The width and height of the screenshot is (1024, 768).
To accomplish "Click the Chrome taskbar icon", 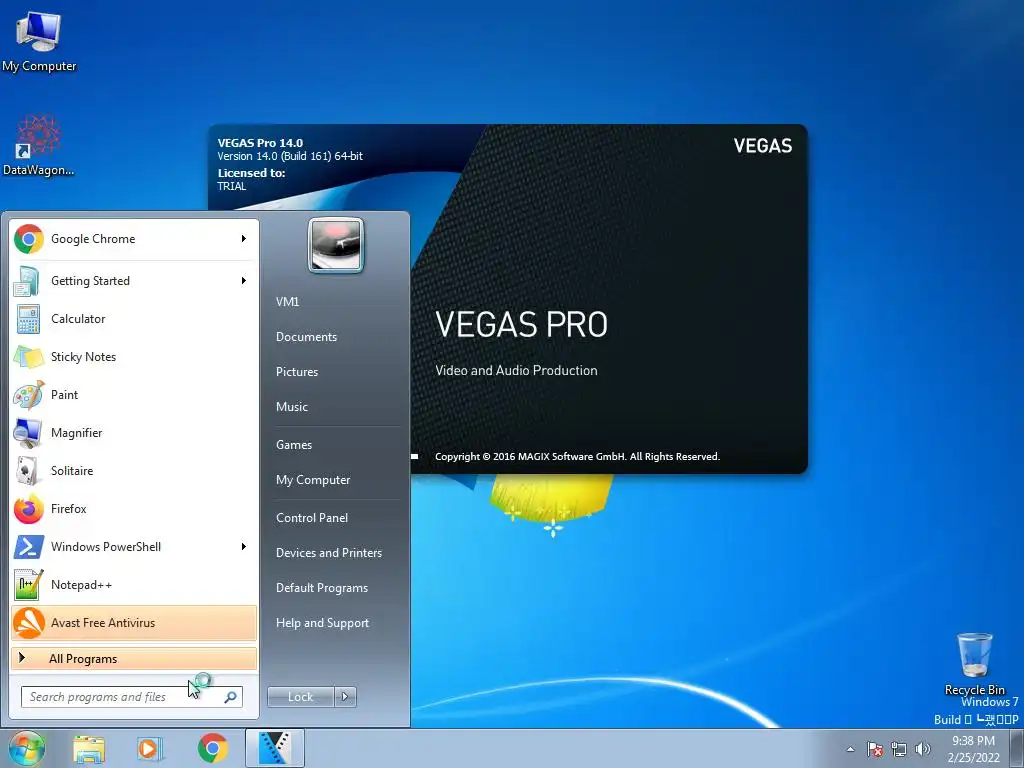I will (213, 748).
